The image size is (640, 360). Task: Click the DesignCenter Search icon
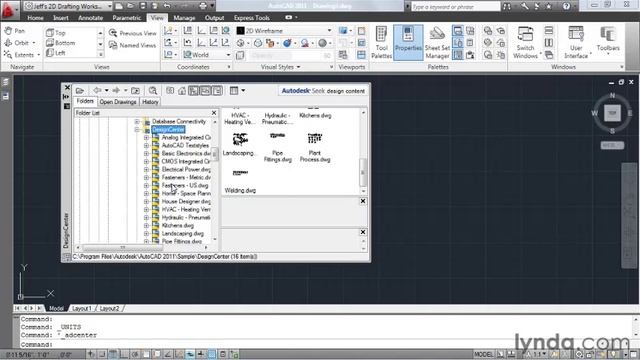tap(153, 91)
